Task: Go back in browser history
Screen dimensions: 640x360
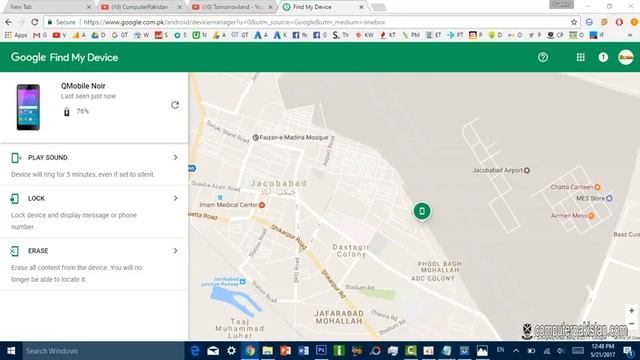Action: click(x=9, y=22)
